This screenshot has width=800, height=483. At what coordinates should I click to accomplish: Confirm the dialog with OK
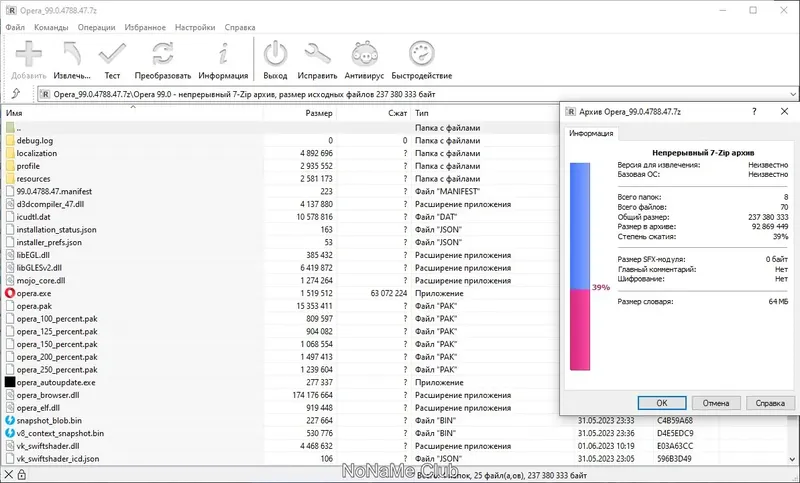click(x=662, y=403)
